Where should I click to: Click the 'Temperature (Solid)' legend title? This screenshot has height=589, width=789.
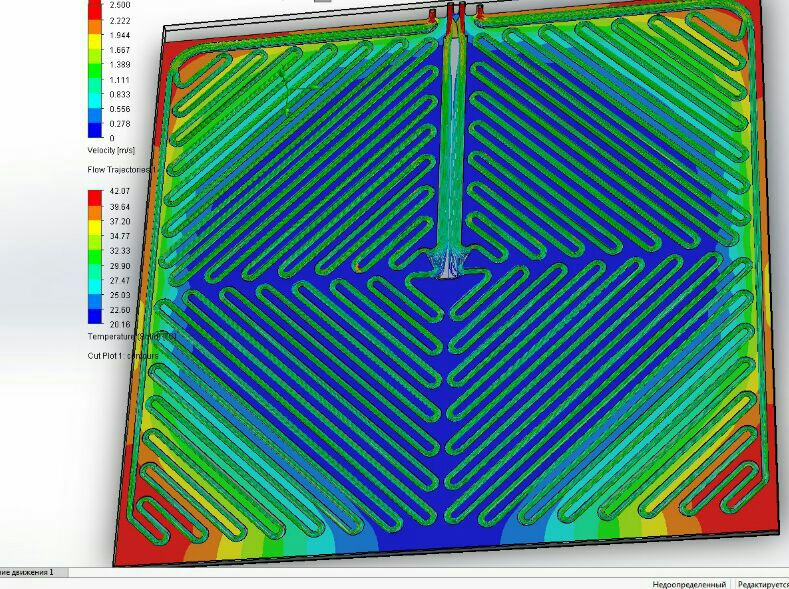(x=131, y=336)
